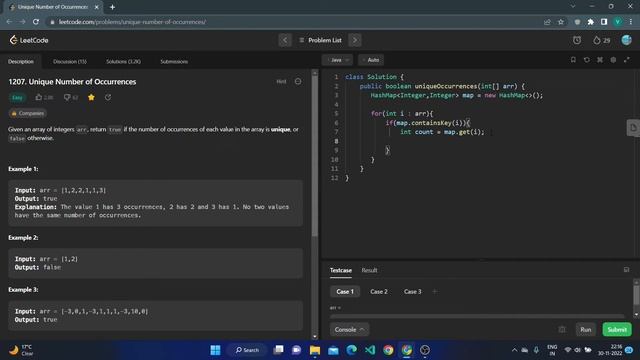Toggle editor fullscreen icon

tap(627, 60)
